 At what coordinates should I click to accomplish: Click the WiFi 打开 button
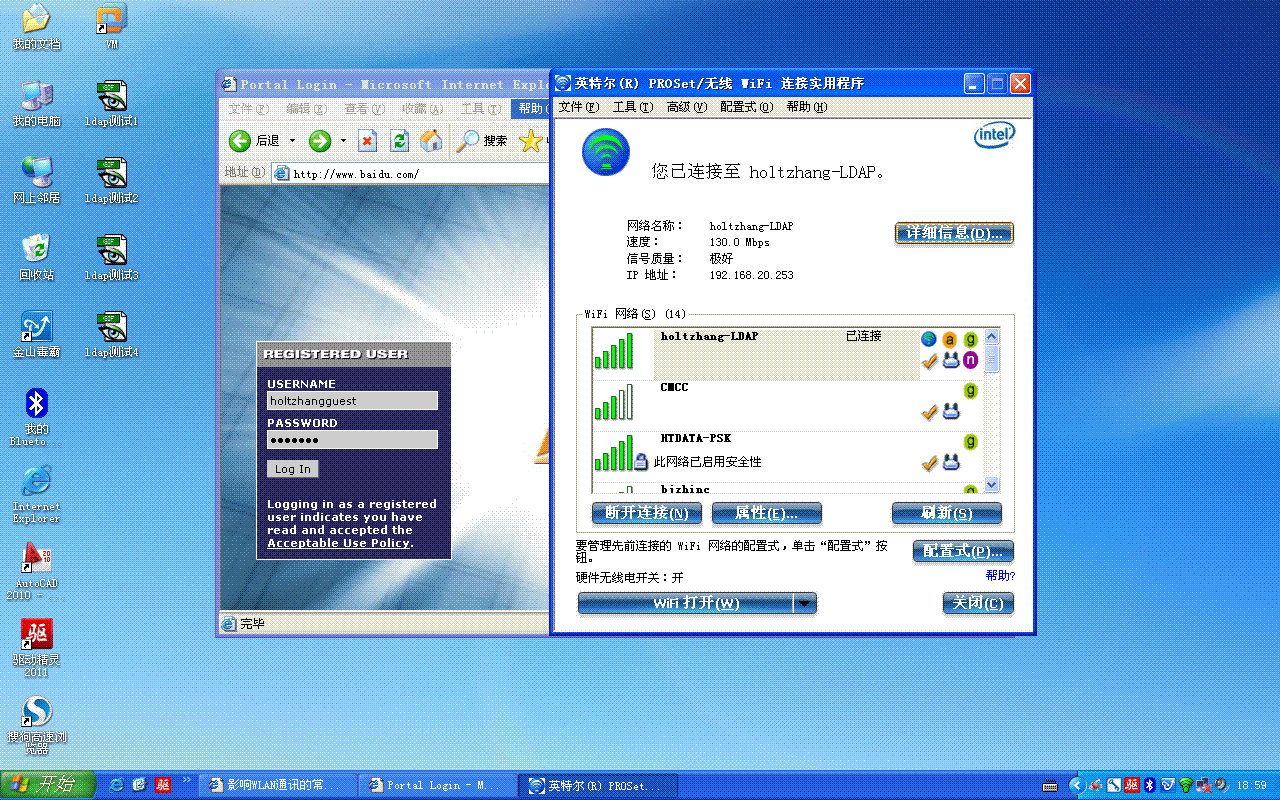685,603
